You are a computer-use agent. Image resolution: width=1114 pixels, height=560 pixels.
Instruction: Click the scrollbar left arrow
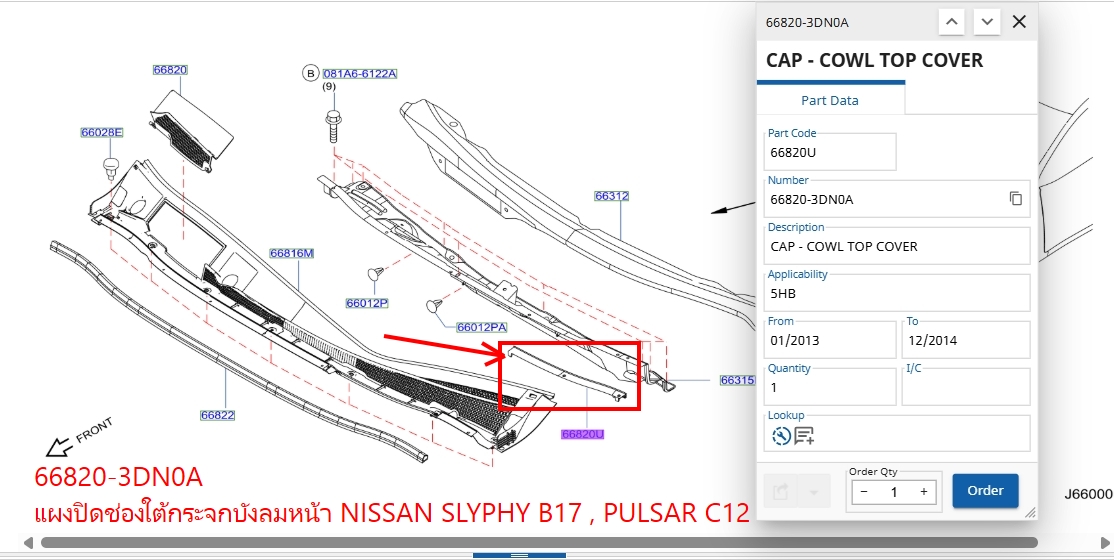click(28, 543)
